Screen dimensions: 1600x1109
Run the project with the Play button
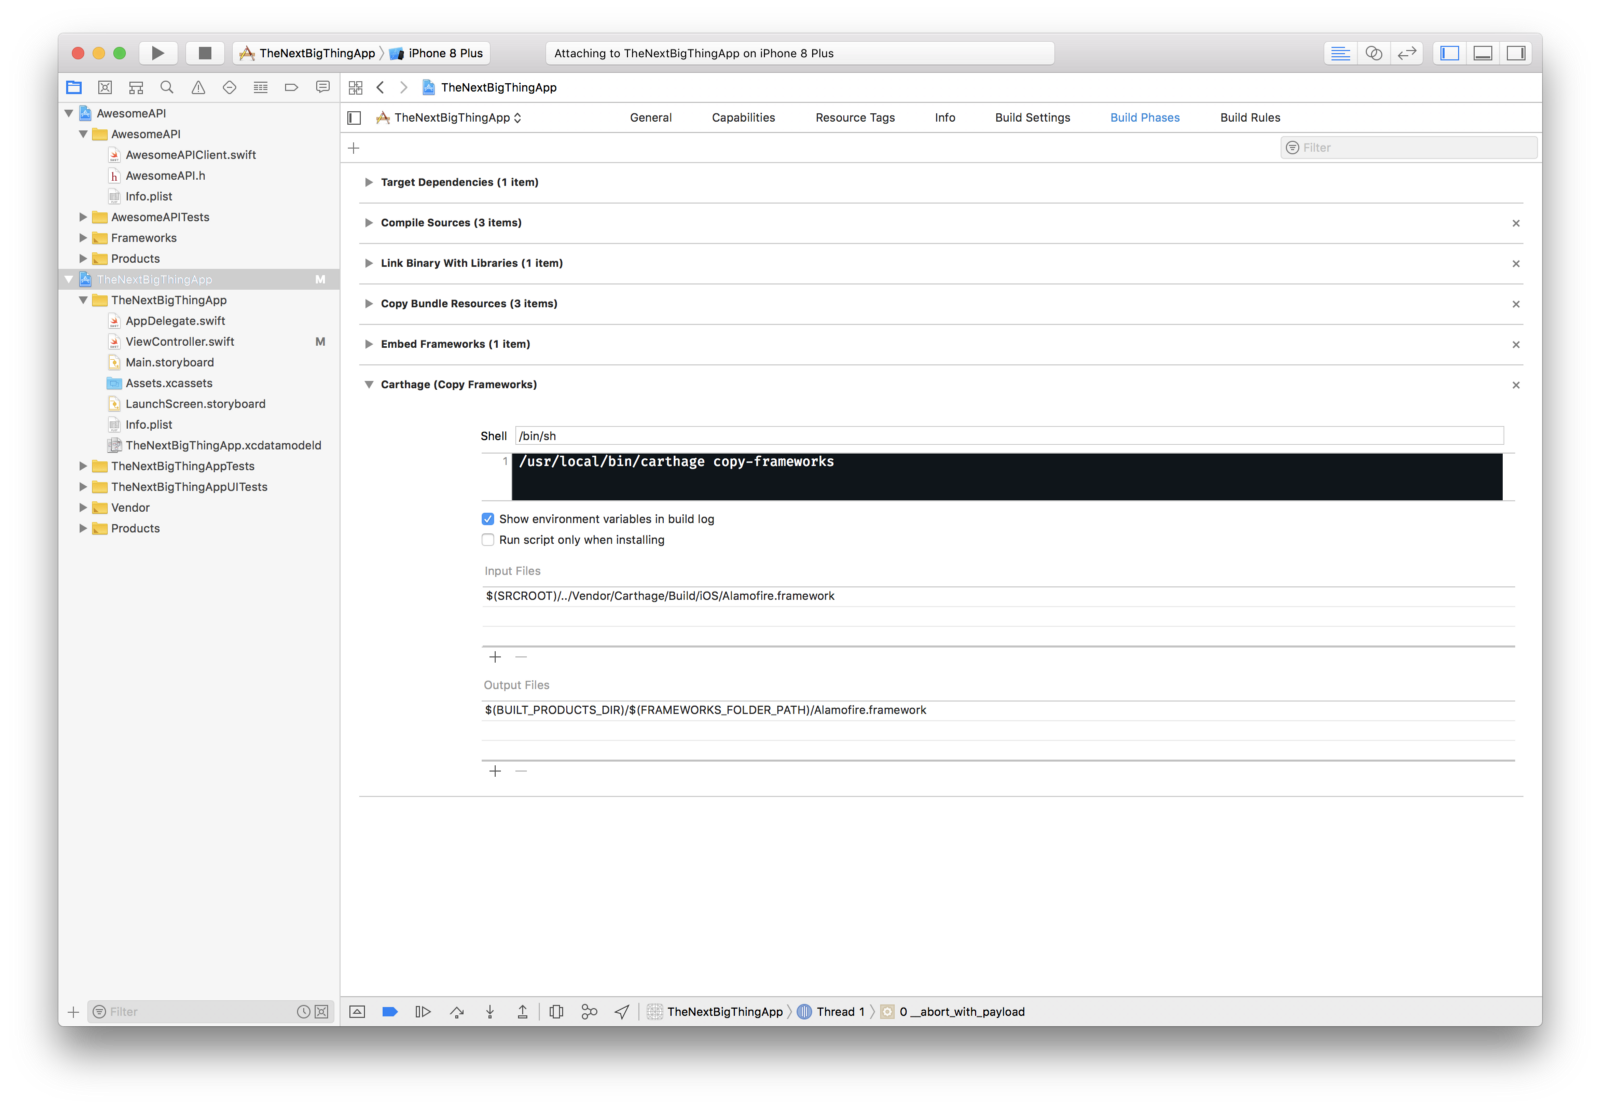click(x=158, y=53)
